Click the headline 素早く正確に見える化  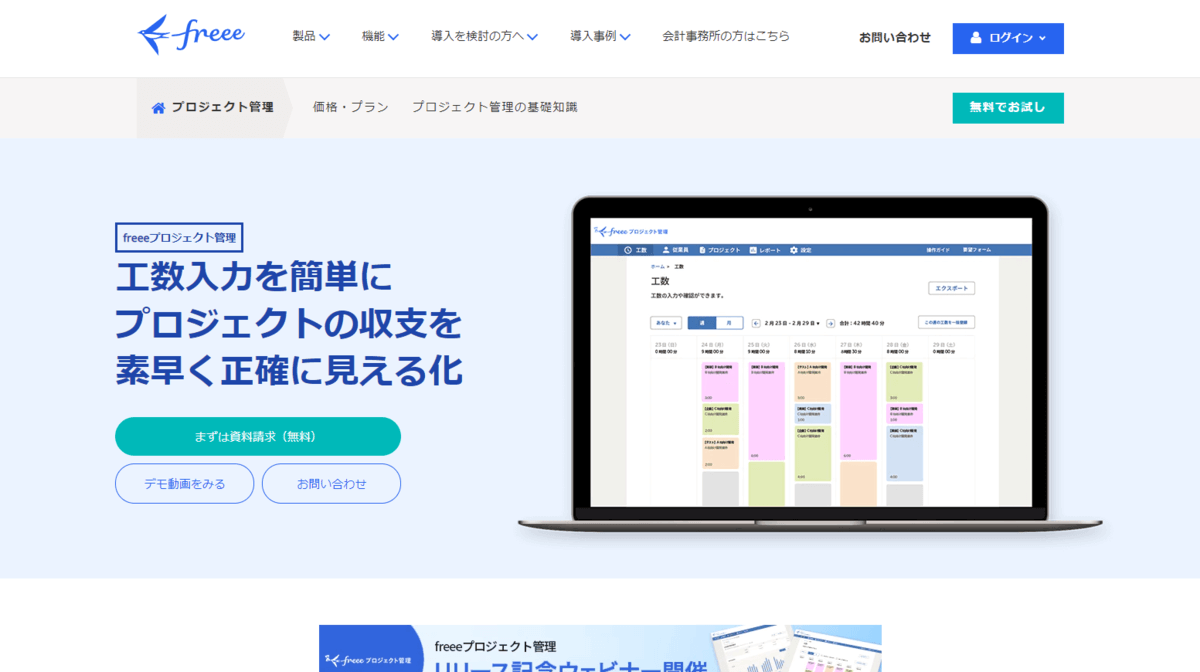tap(289, 369)
